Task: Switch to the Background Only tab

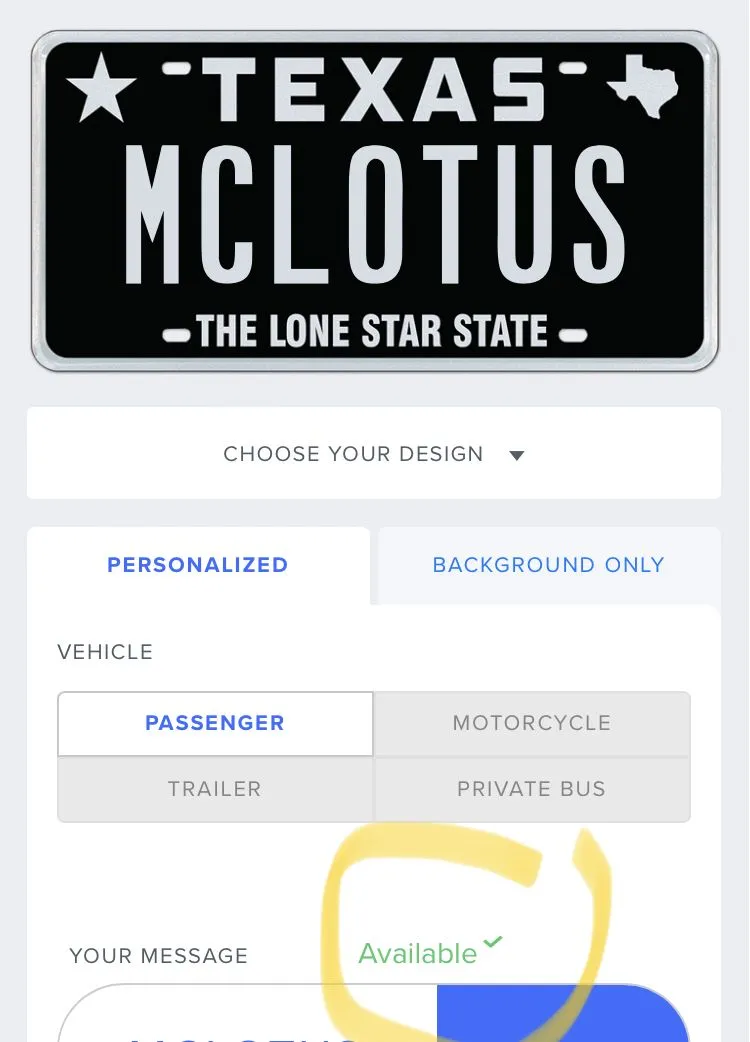Action: [548, 565]
